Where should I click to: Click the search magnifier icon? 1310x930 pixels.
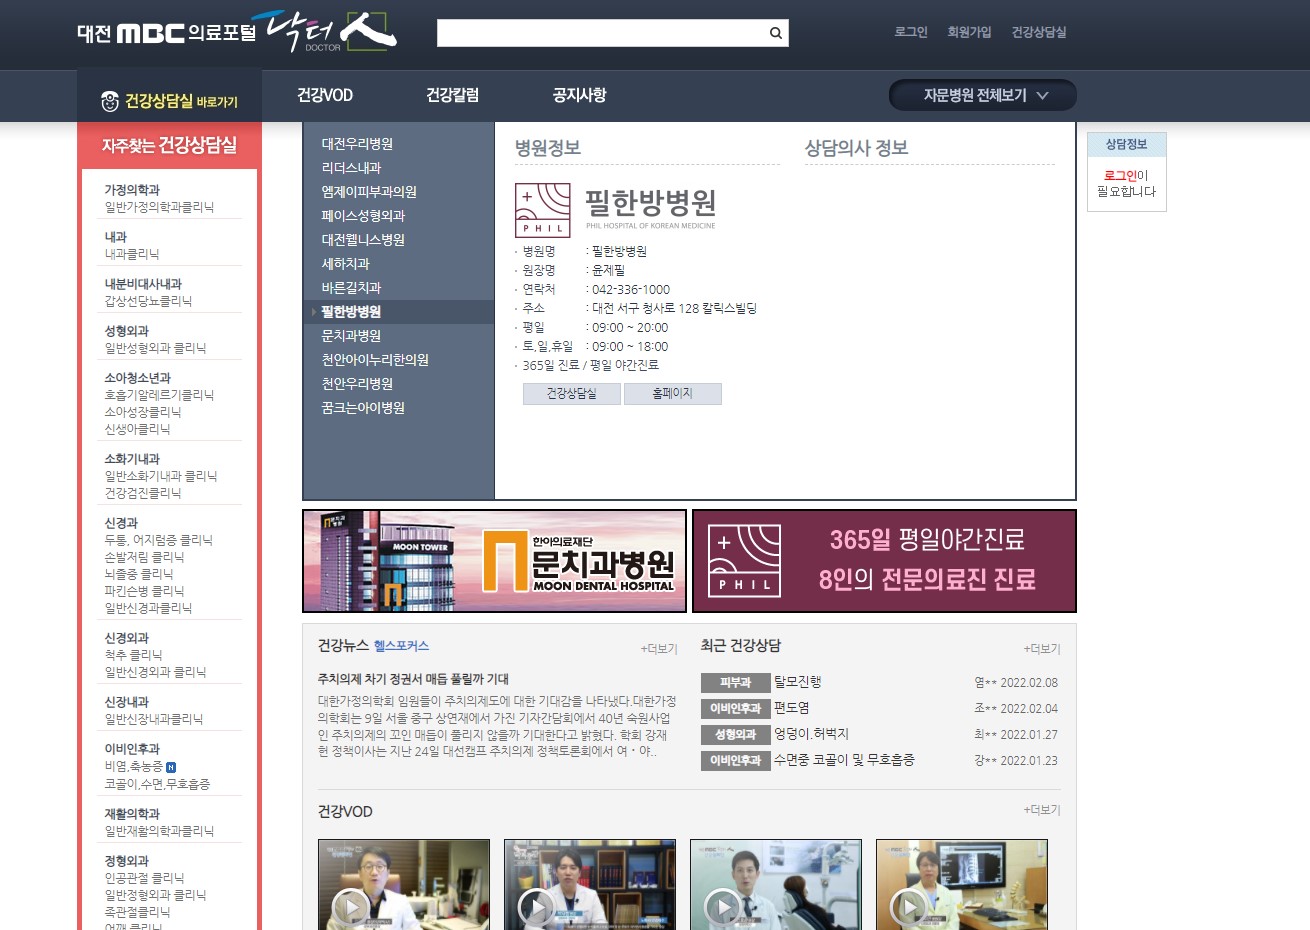coord(775,33)
